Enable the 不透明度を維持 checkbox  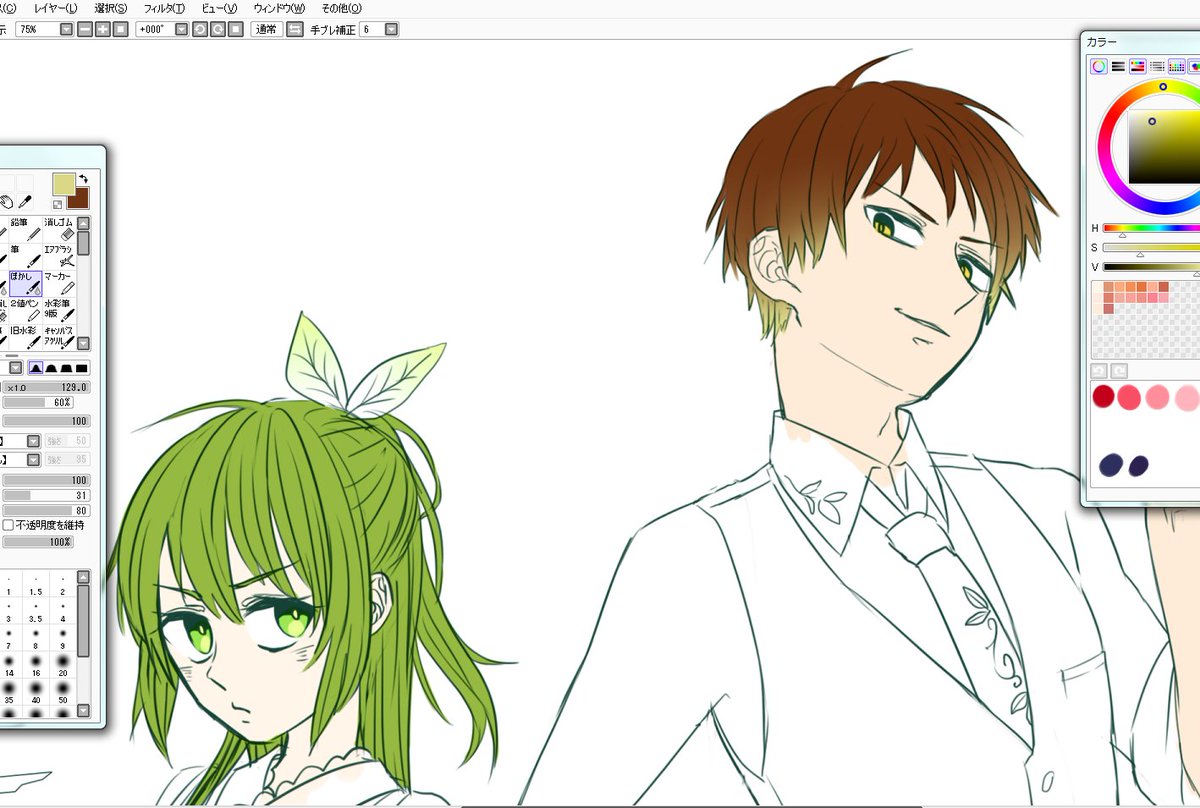8,525
